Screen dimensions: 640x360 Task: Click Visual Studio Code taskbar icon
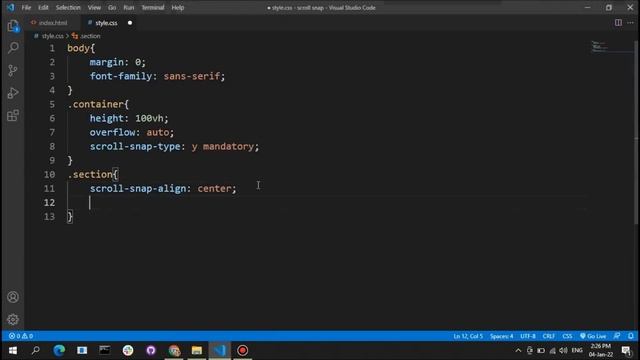220,350
